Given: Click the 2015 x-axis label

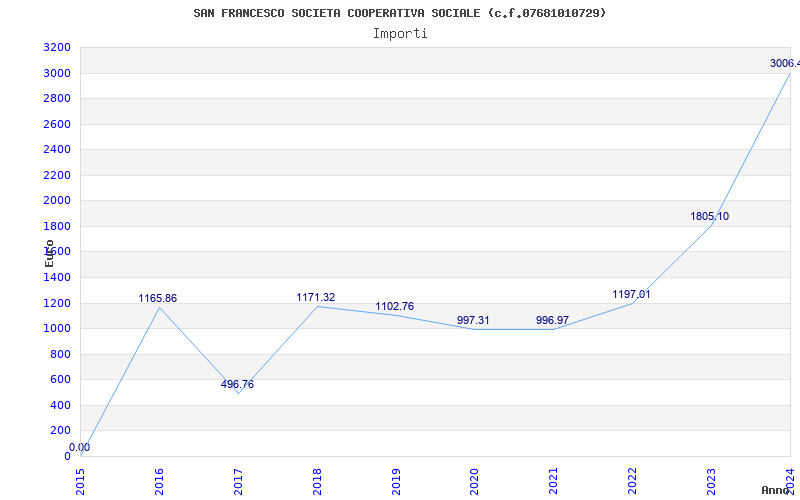Looking at the screenshot, I should pyautogui.click(x=80, y=482).
